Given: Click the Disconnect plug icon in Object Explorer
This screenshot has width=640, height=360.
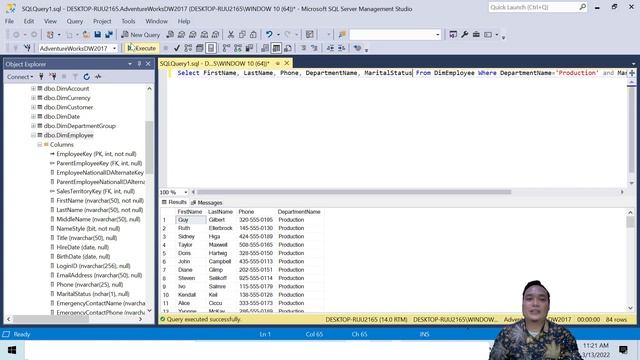Looking at the screenshot, I should click(53, 76).
